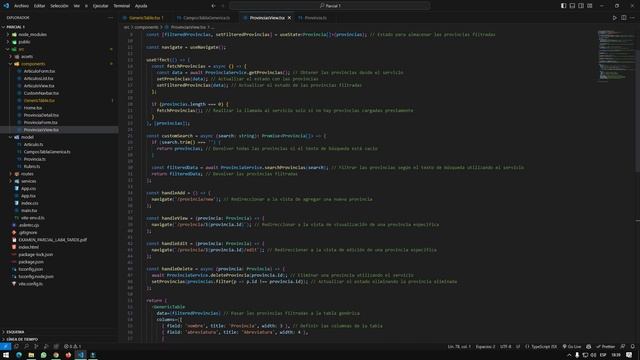The width and height of the screenshot is (640, 360).
Task: Open the Ejecutar menu
Action: [100, 6]
